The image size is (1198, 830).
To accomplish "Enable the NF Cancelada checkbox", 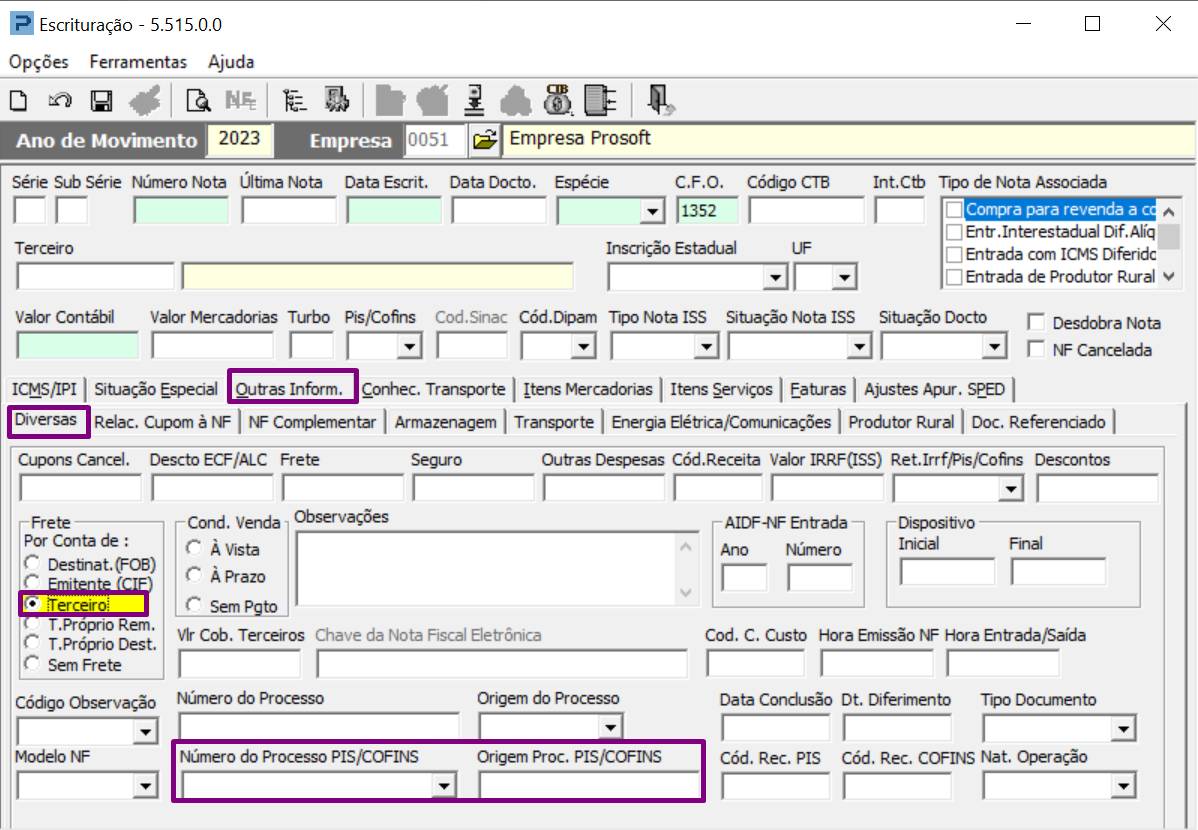I will pos(1036,350).
